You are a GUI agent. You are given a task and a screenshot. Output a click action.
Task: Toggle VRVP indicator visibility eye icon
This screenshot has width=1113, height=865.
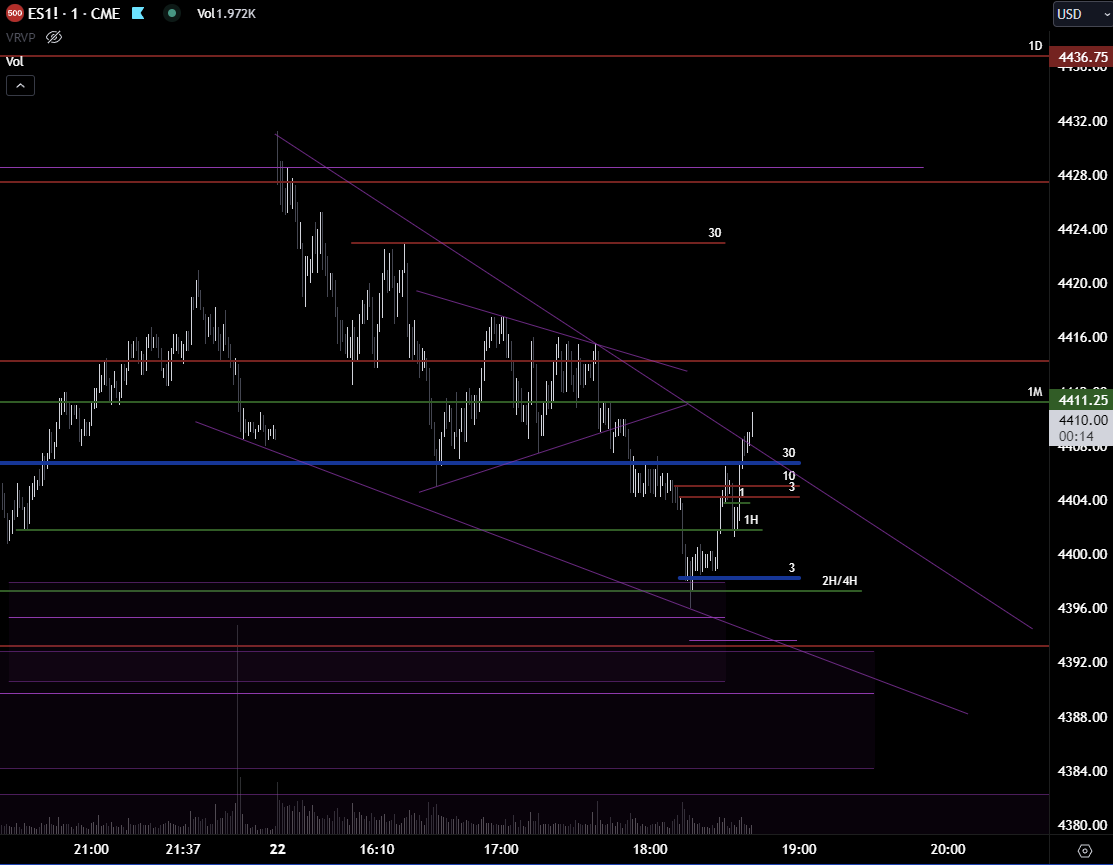[x=54, y=37]
